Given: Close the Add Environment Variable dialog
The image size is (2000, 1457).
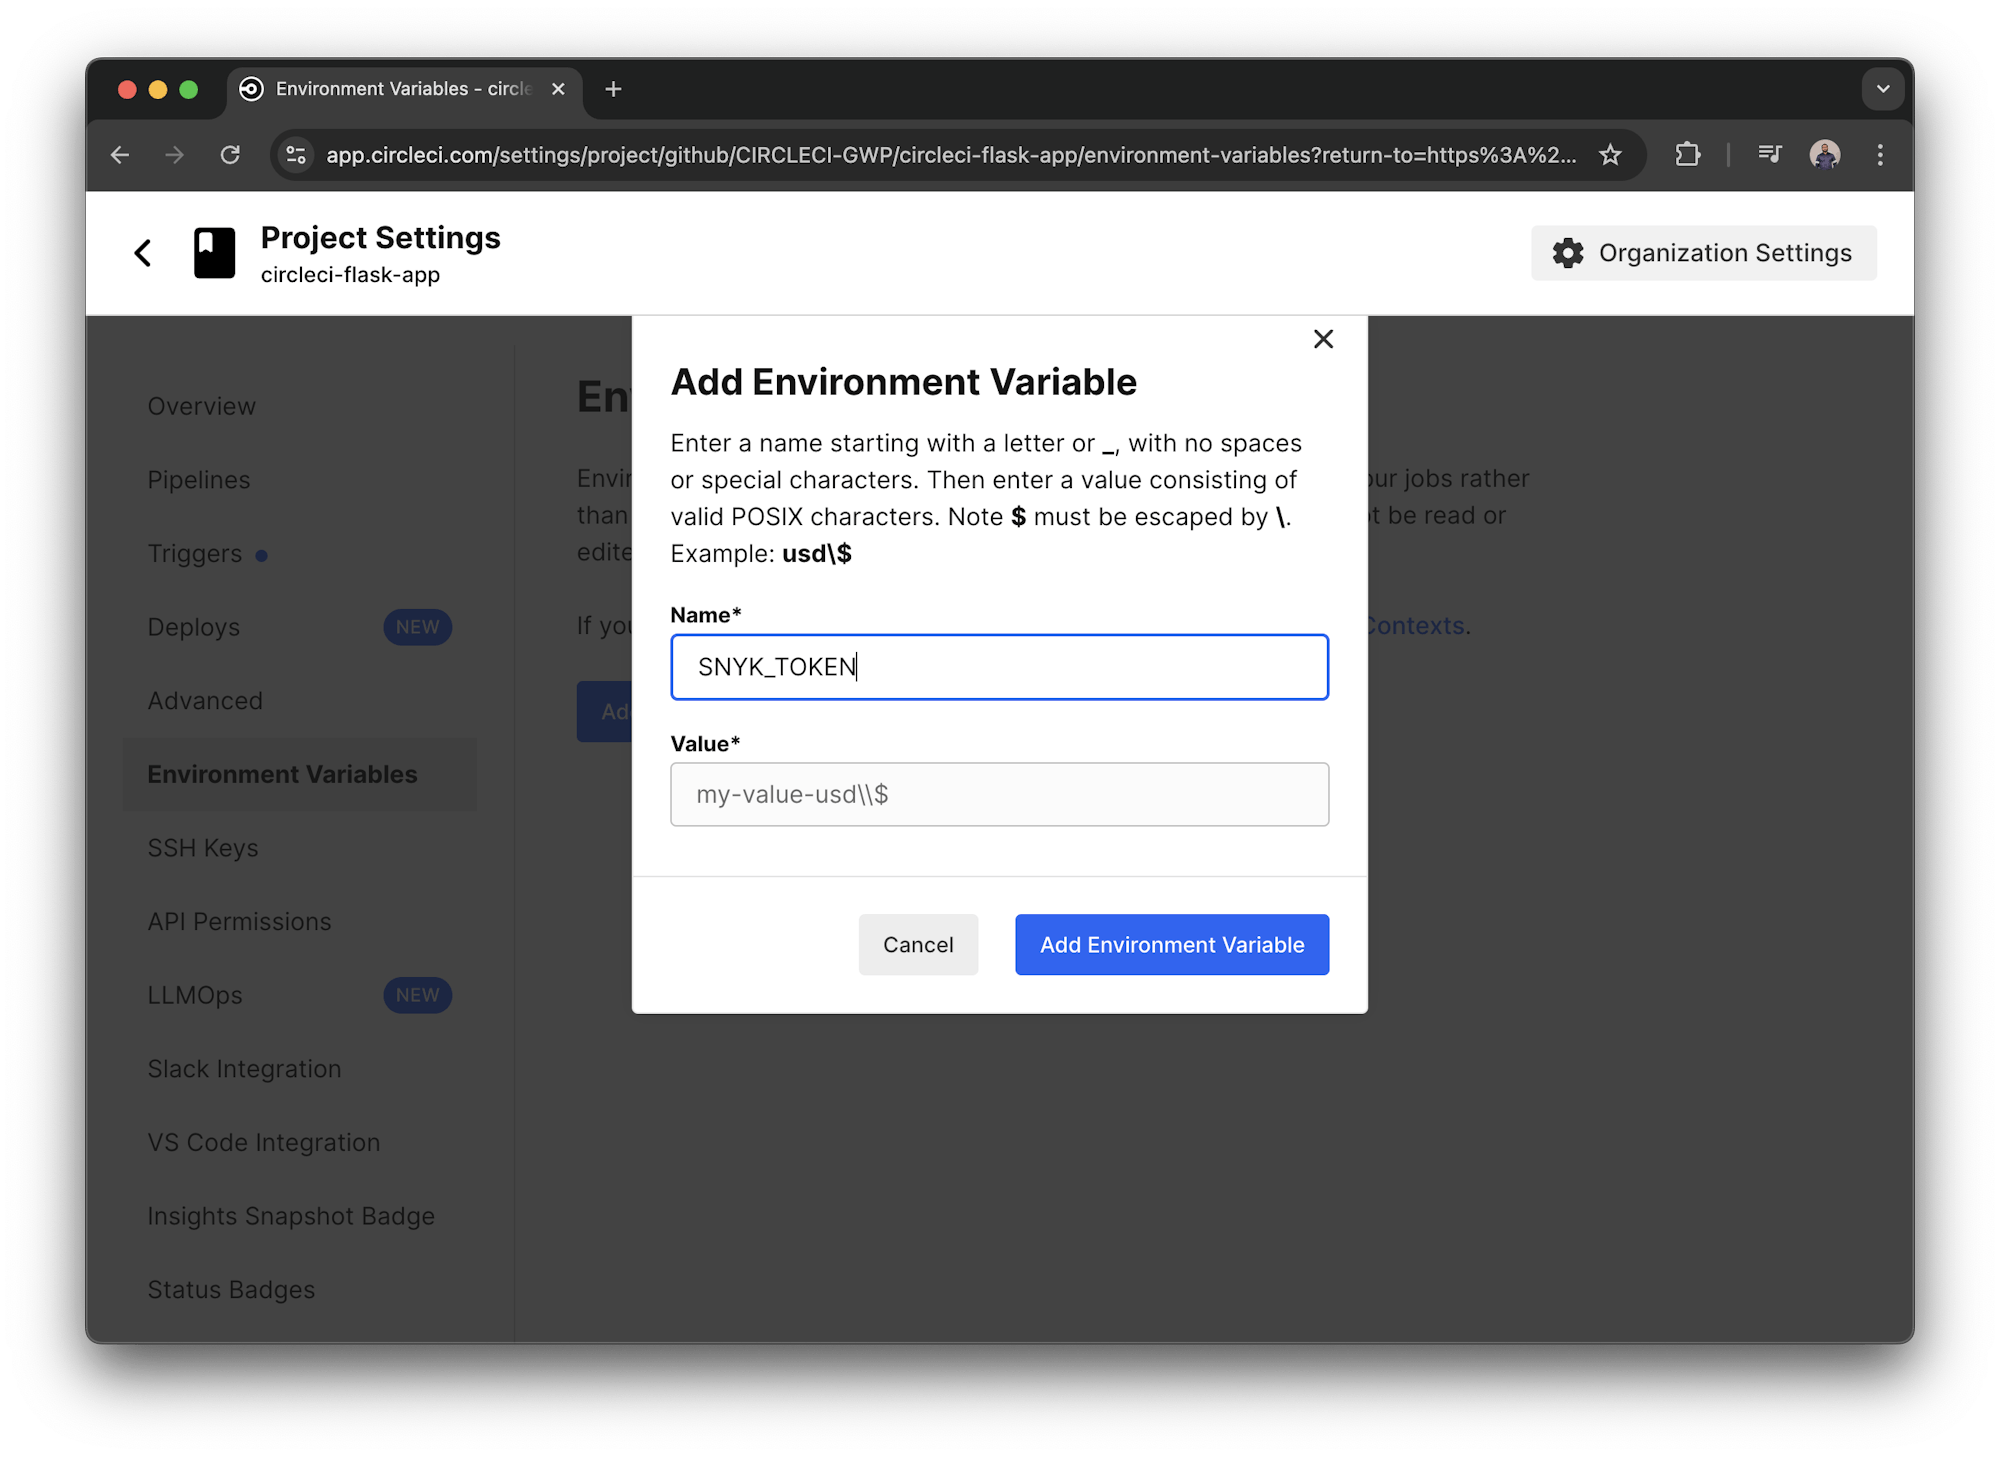Looking at the screenshot, I should tap(1323, 339).
